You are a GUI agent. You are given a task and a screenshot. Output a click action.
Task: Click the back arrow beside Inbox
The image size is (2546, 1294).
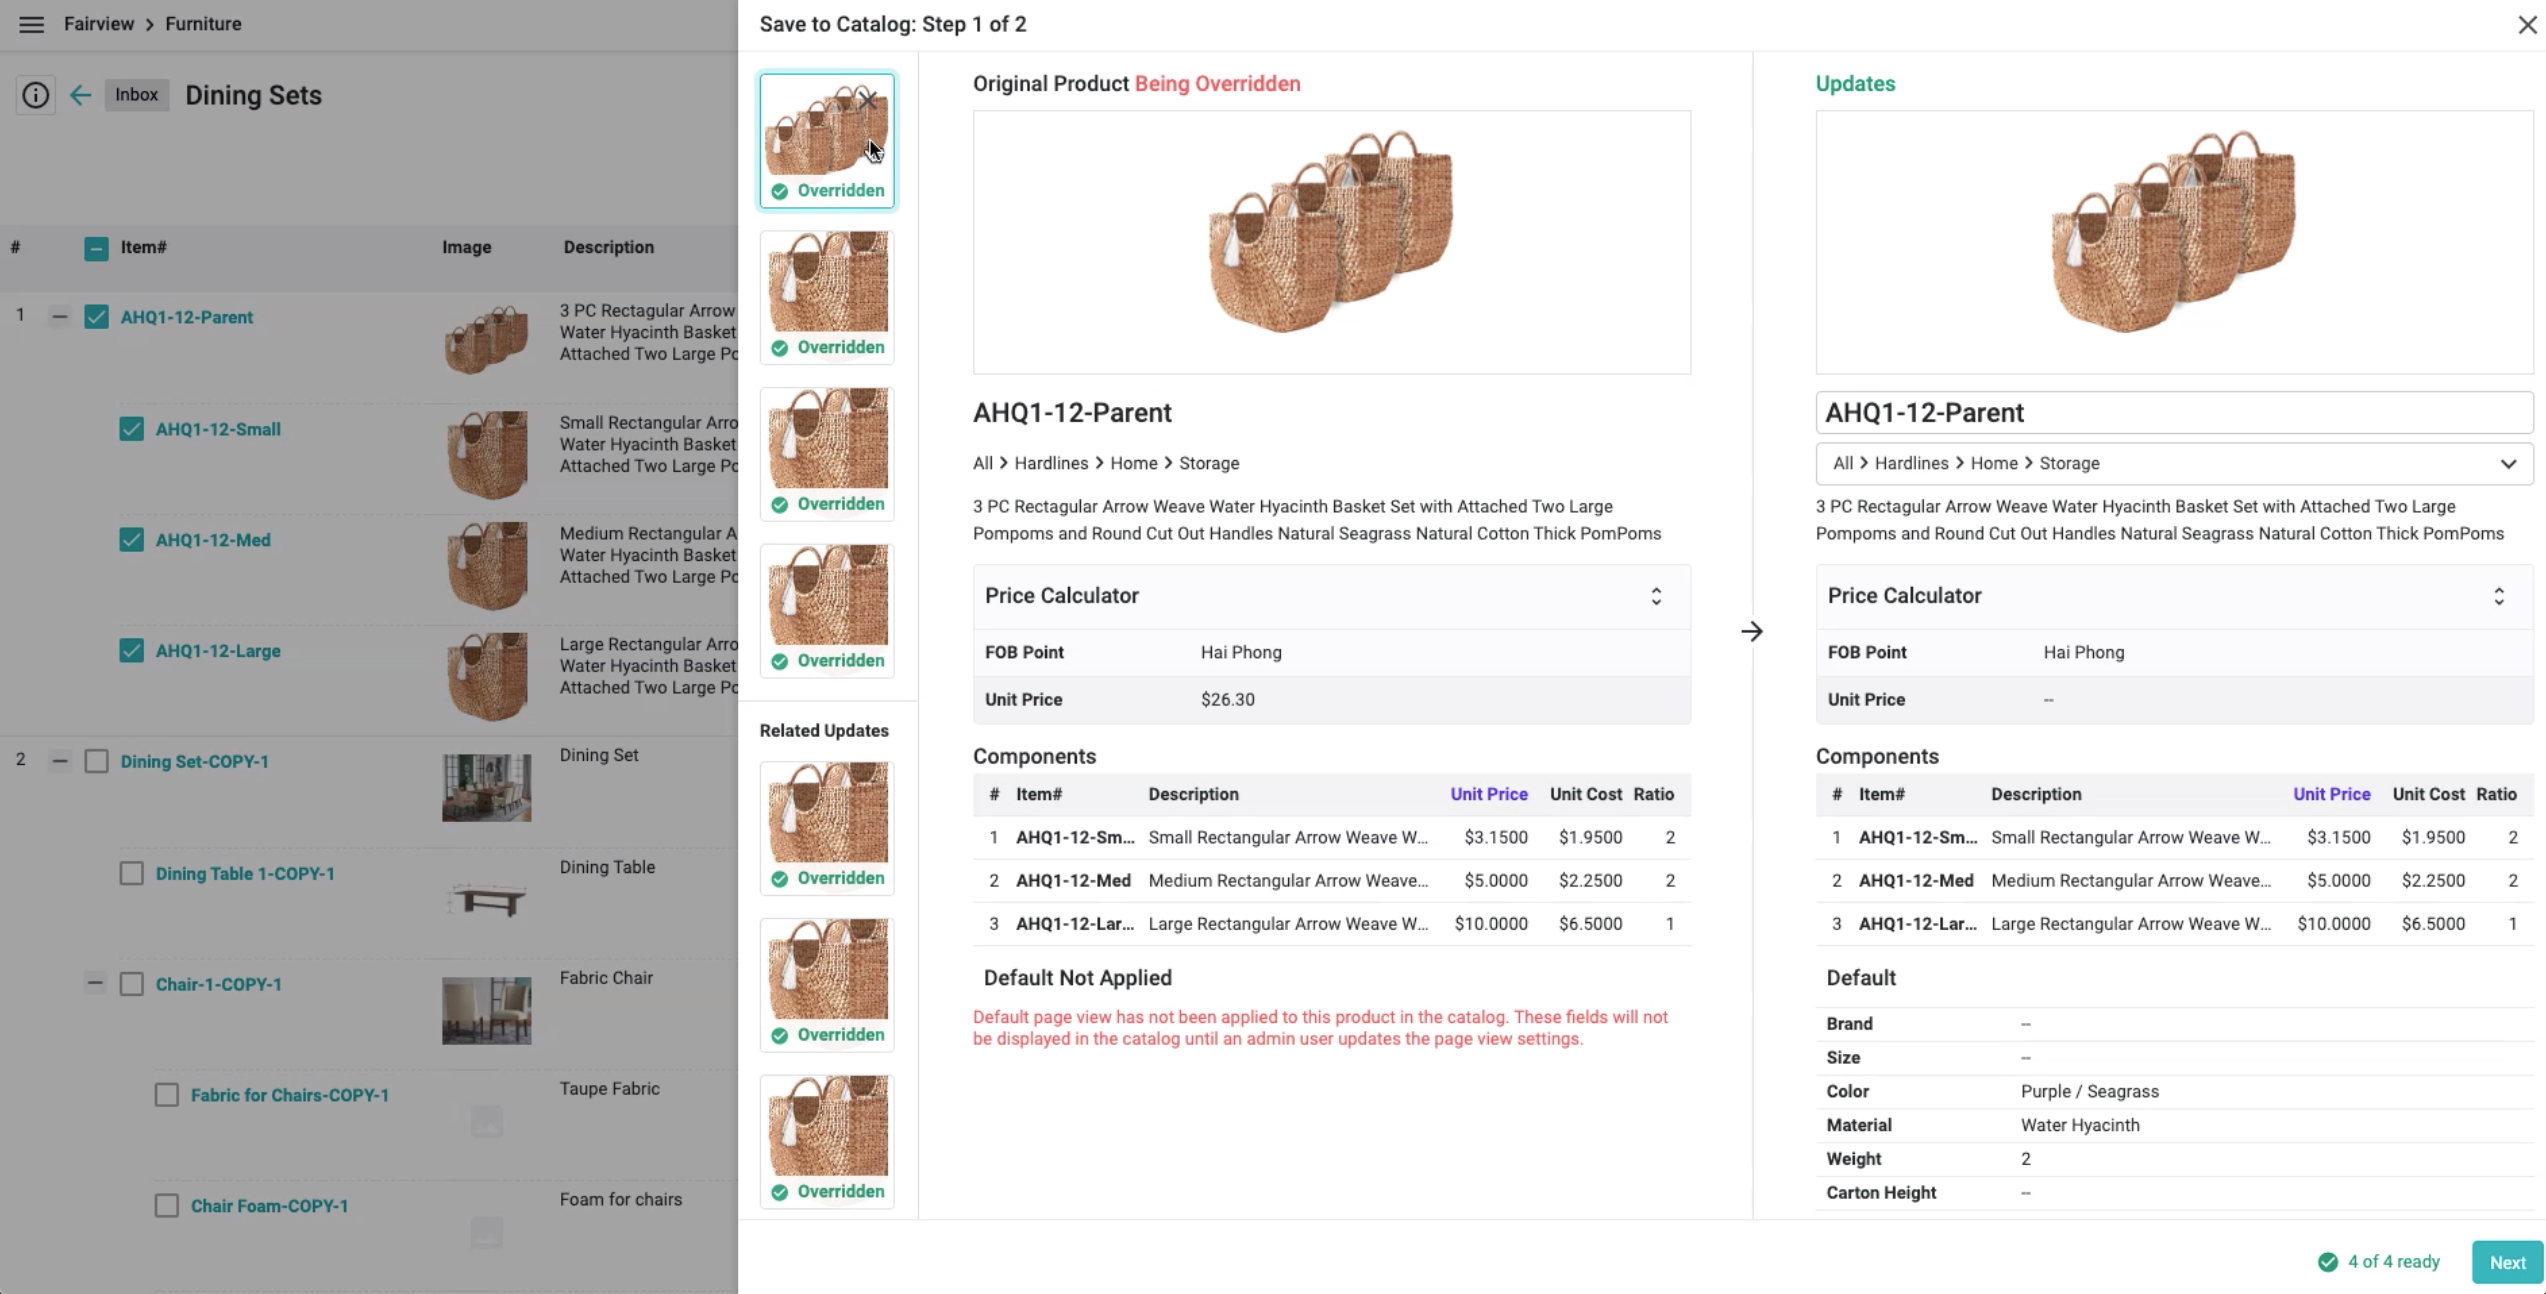pyautogui.click(x=80, y=95)
